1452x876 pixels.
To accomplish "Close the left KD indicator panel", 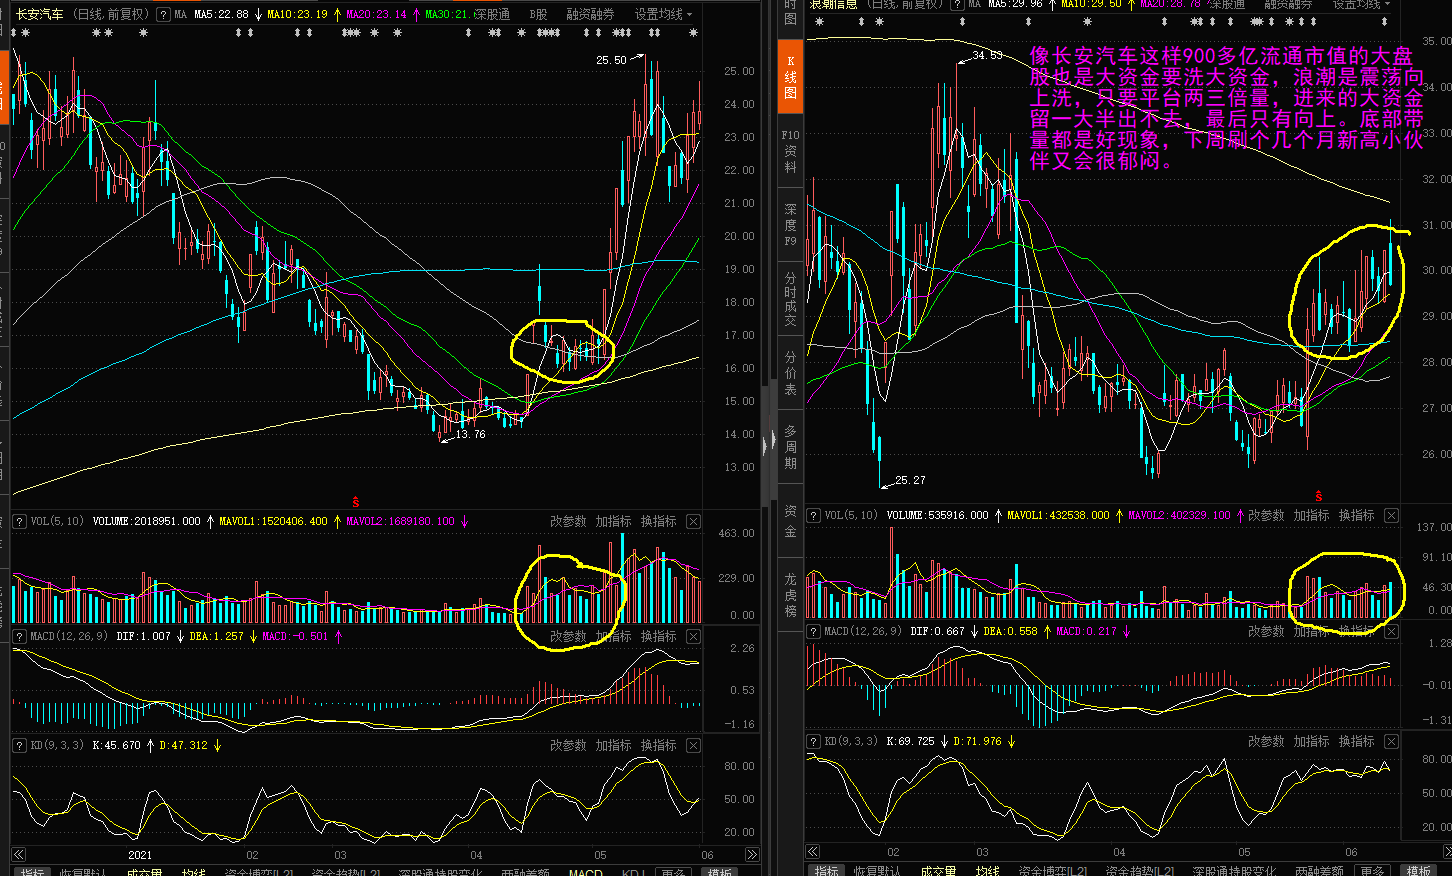I will 693,745.
